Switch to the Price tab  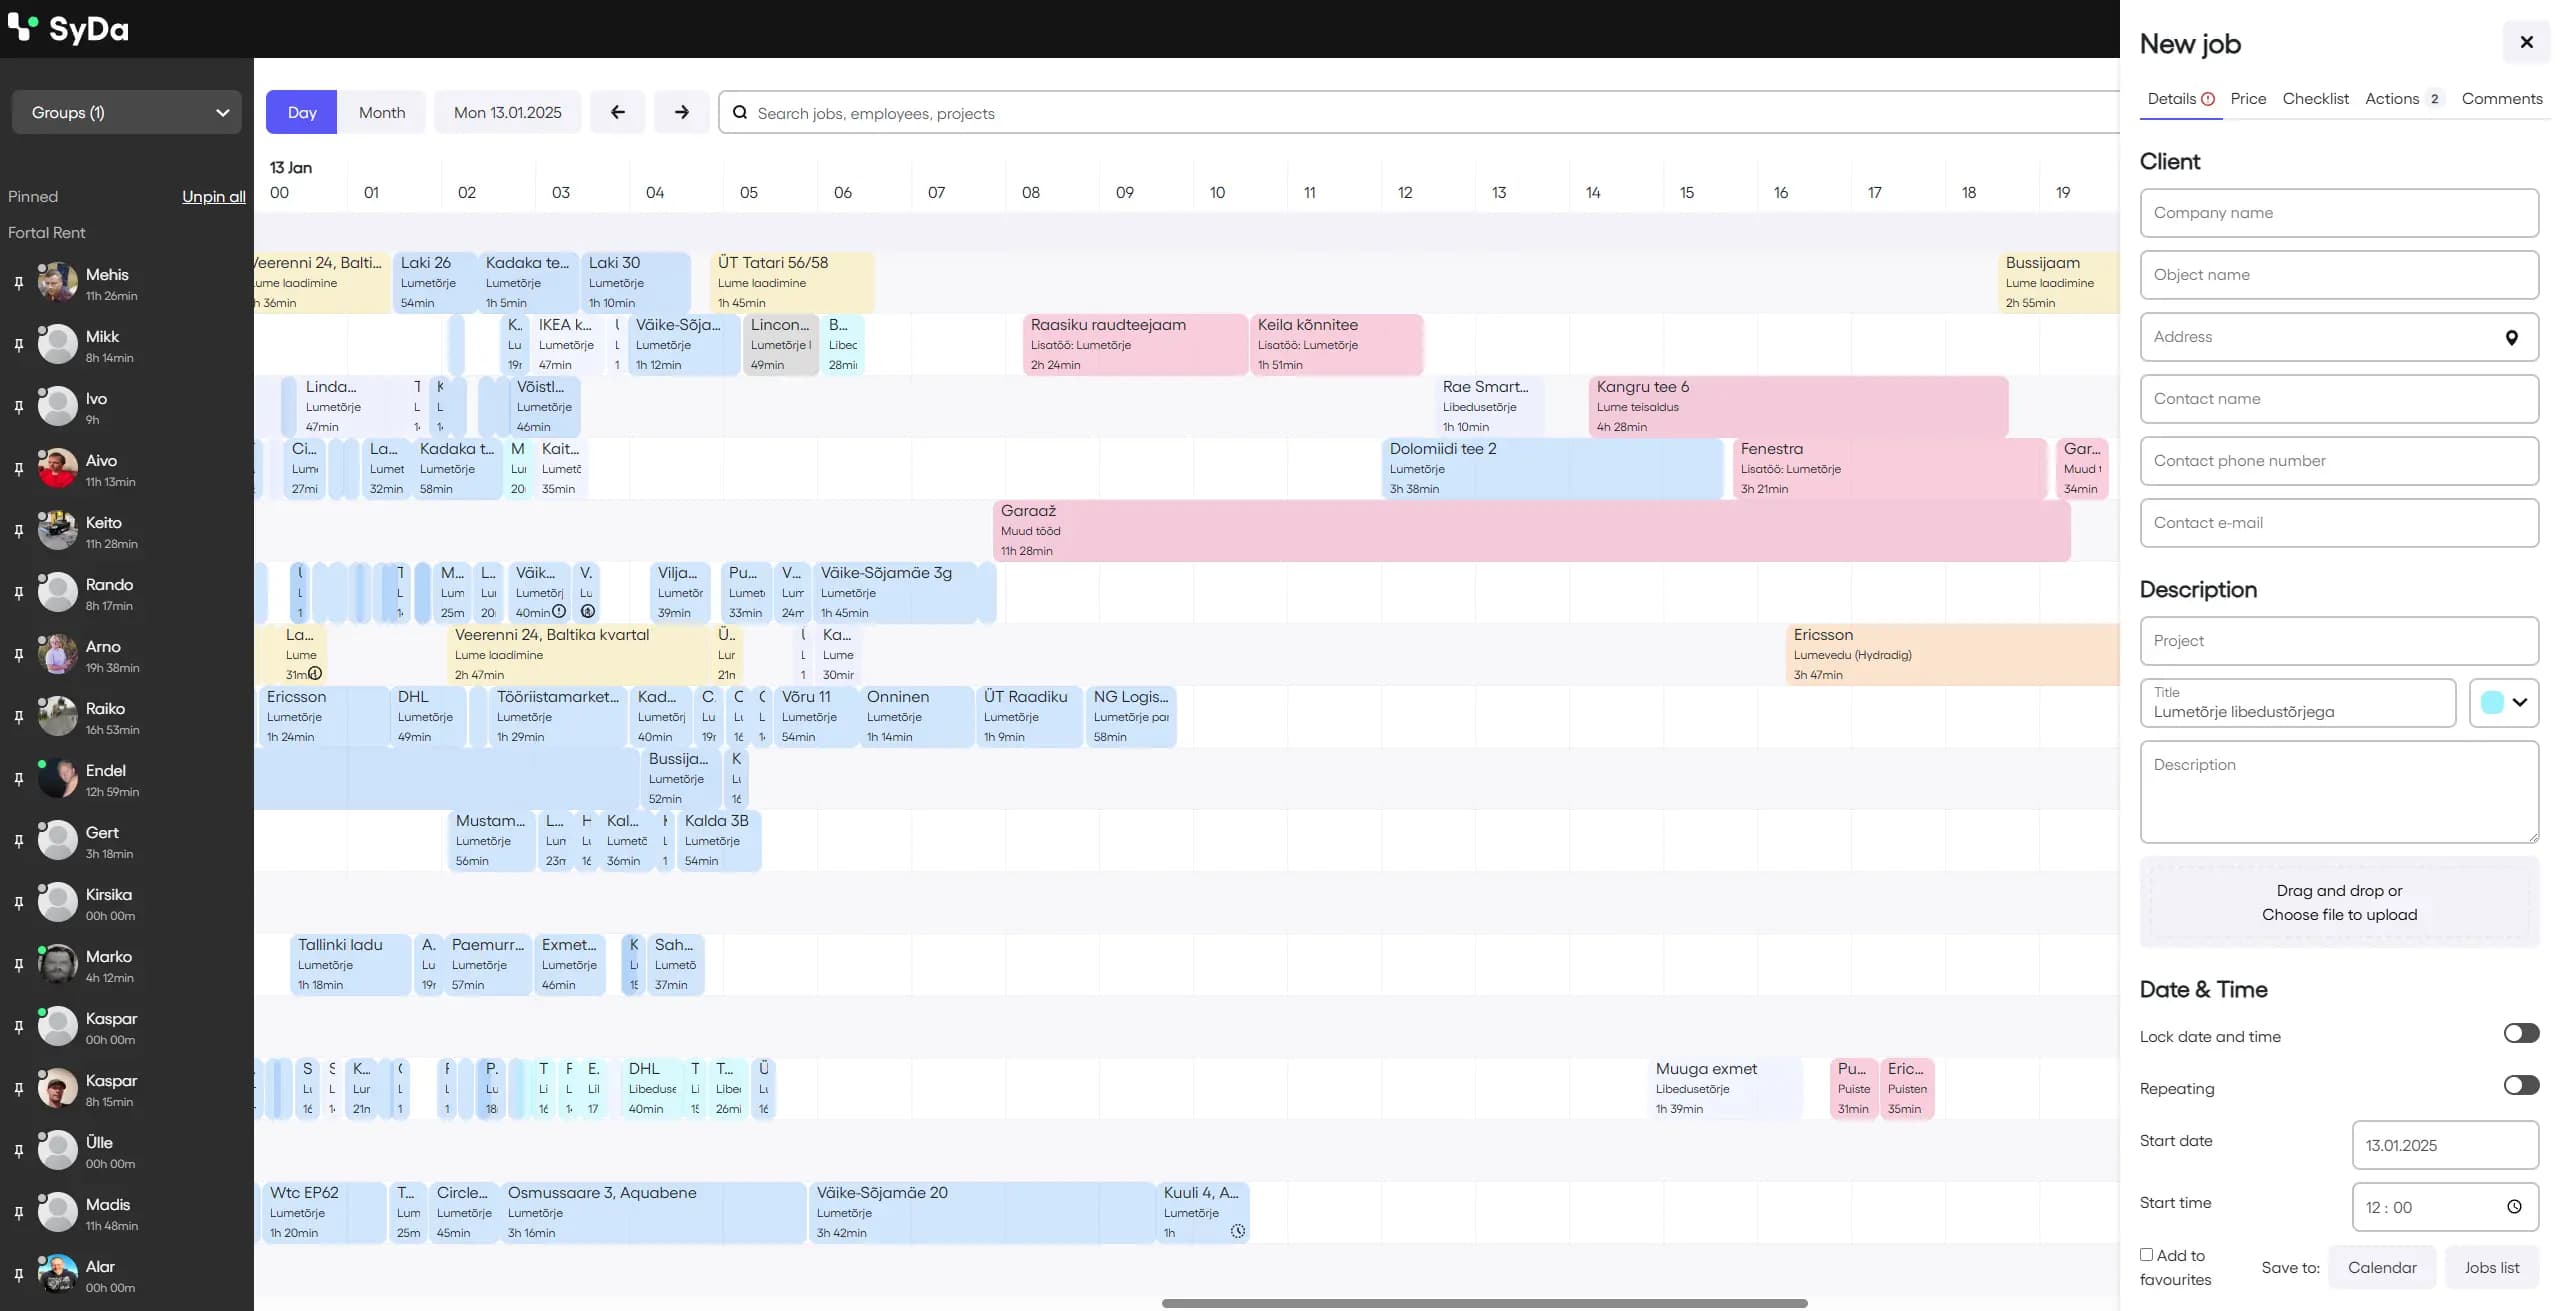tap(2248, 99)
